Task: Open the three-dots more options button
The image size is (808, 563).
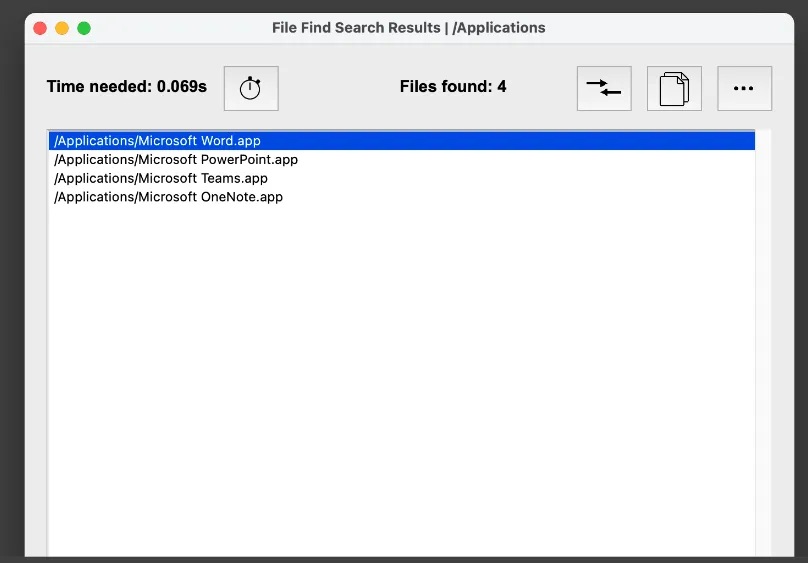Action: (744, 88)
